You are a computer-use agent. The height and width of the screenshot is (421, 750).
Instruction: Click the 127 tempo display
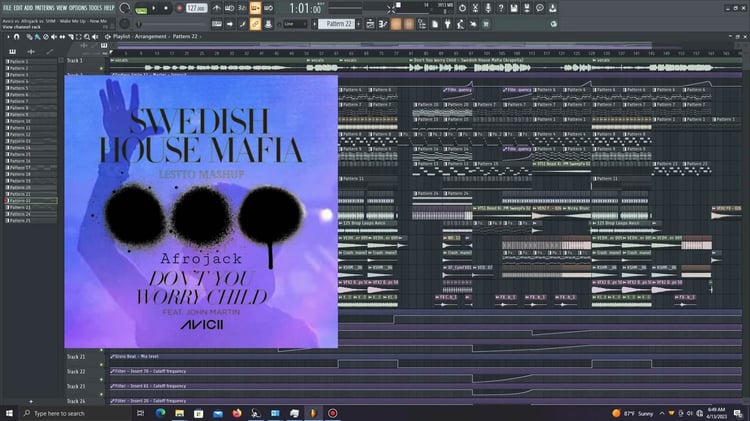pos(196,8)
